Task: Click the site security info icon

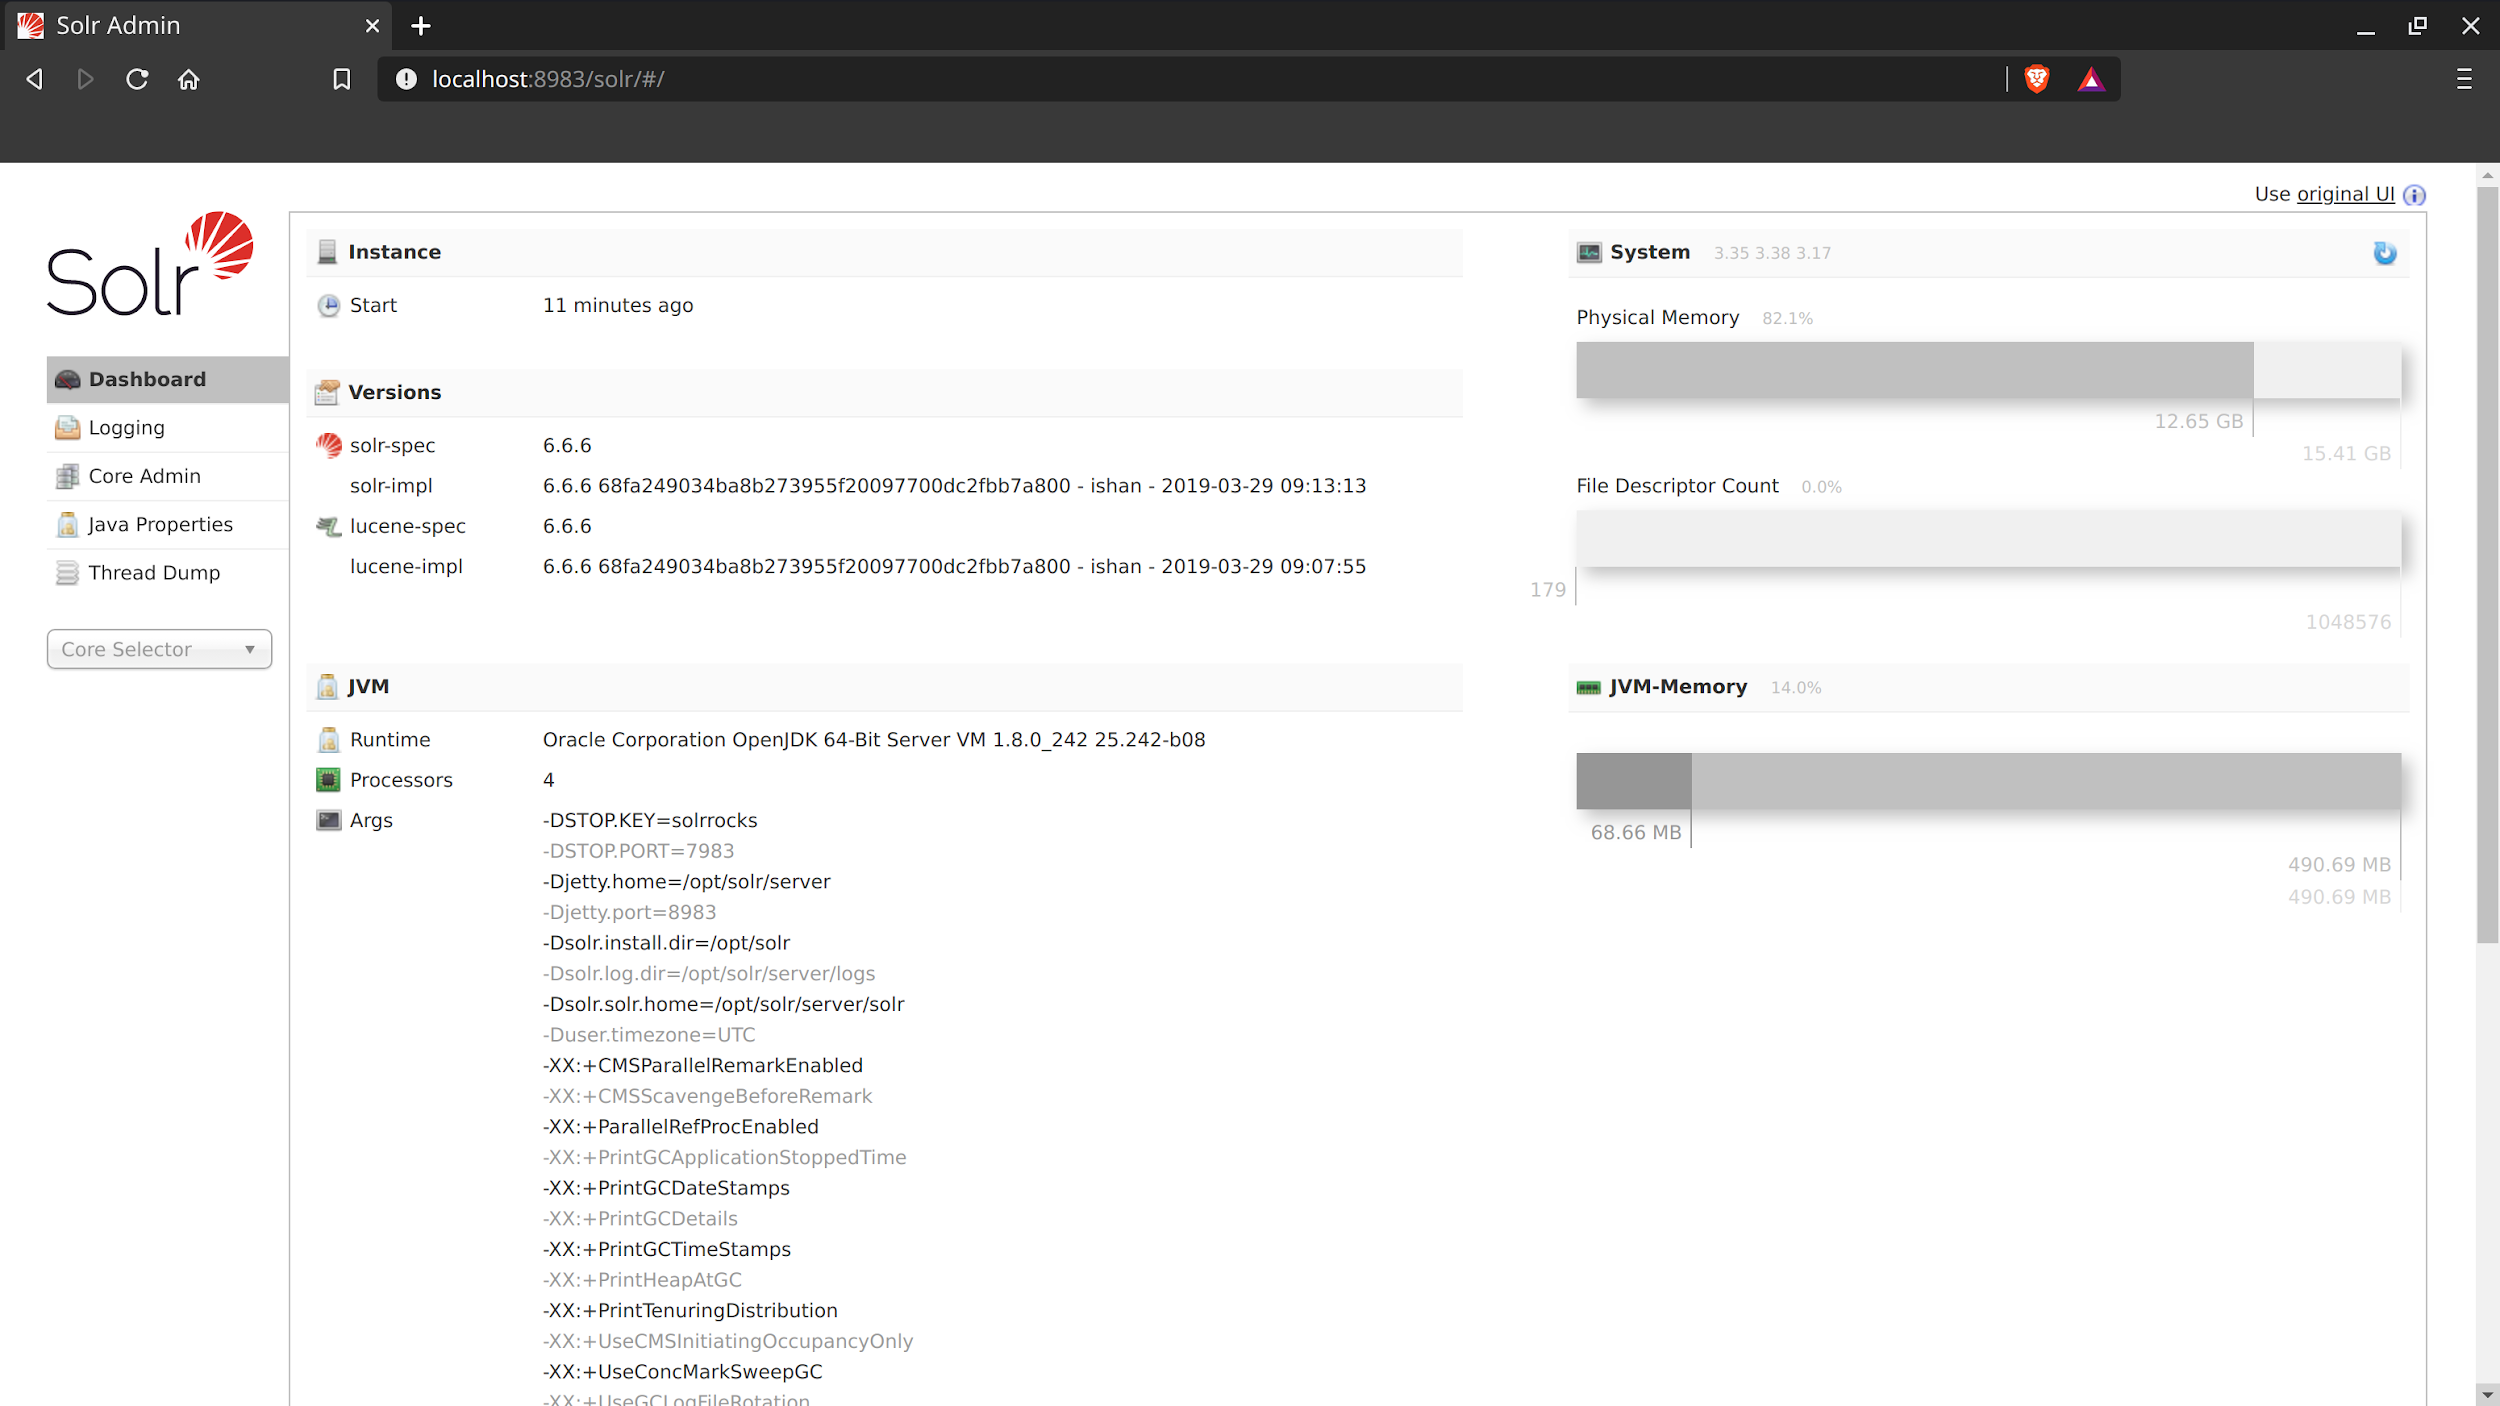Action: (406, 79)
